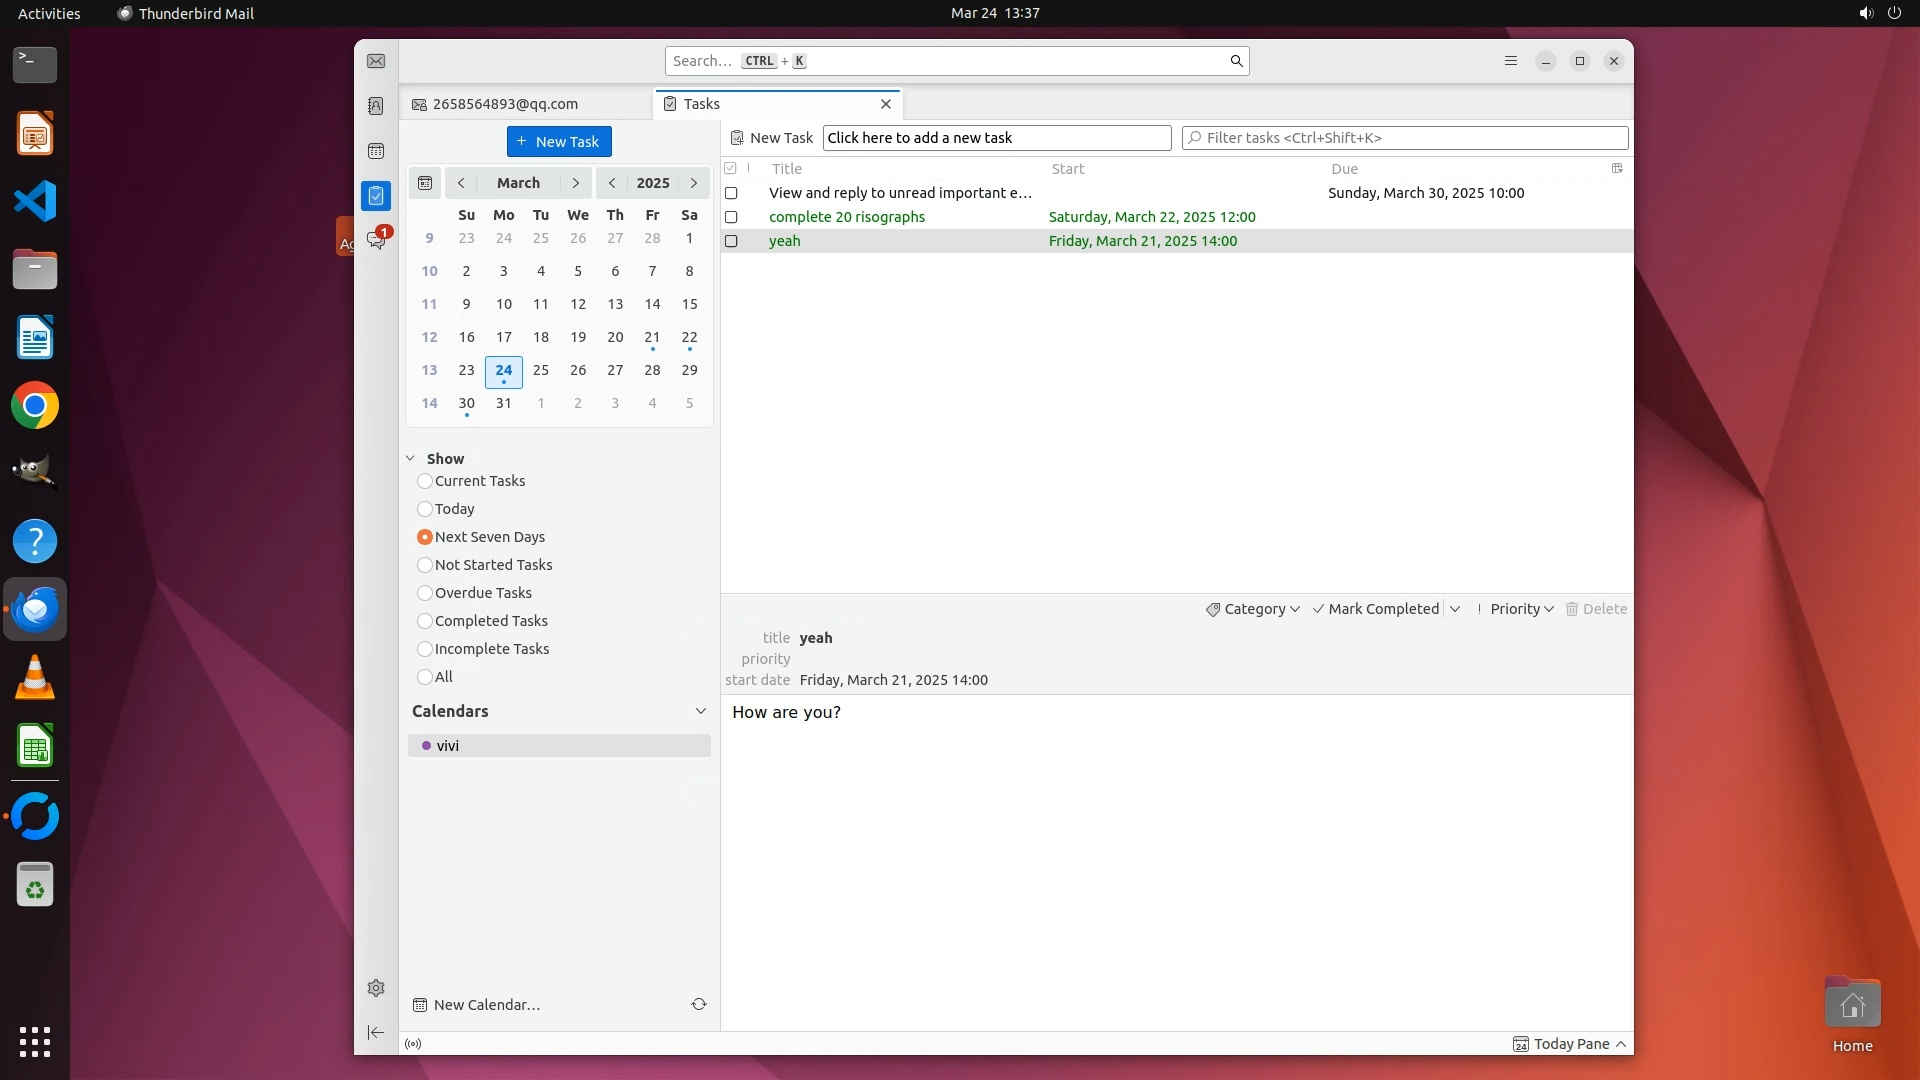Click the column picker icon in task list
Image resolution: width=1920 pixels, height=1080 pixels.
1617,168
